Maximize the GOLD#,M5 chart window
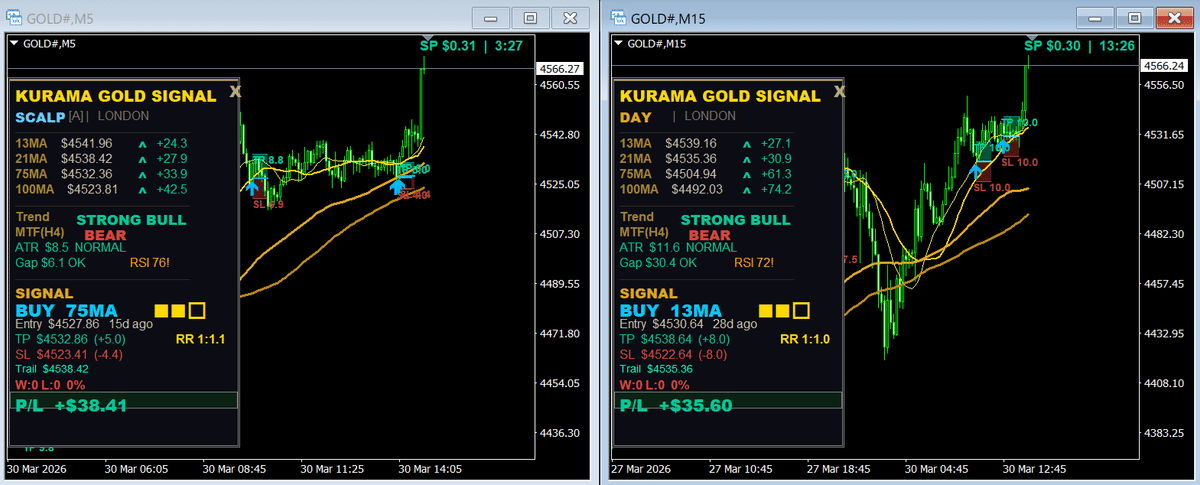Screen dimensions: 1200x485 coord(531,18)
